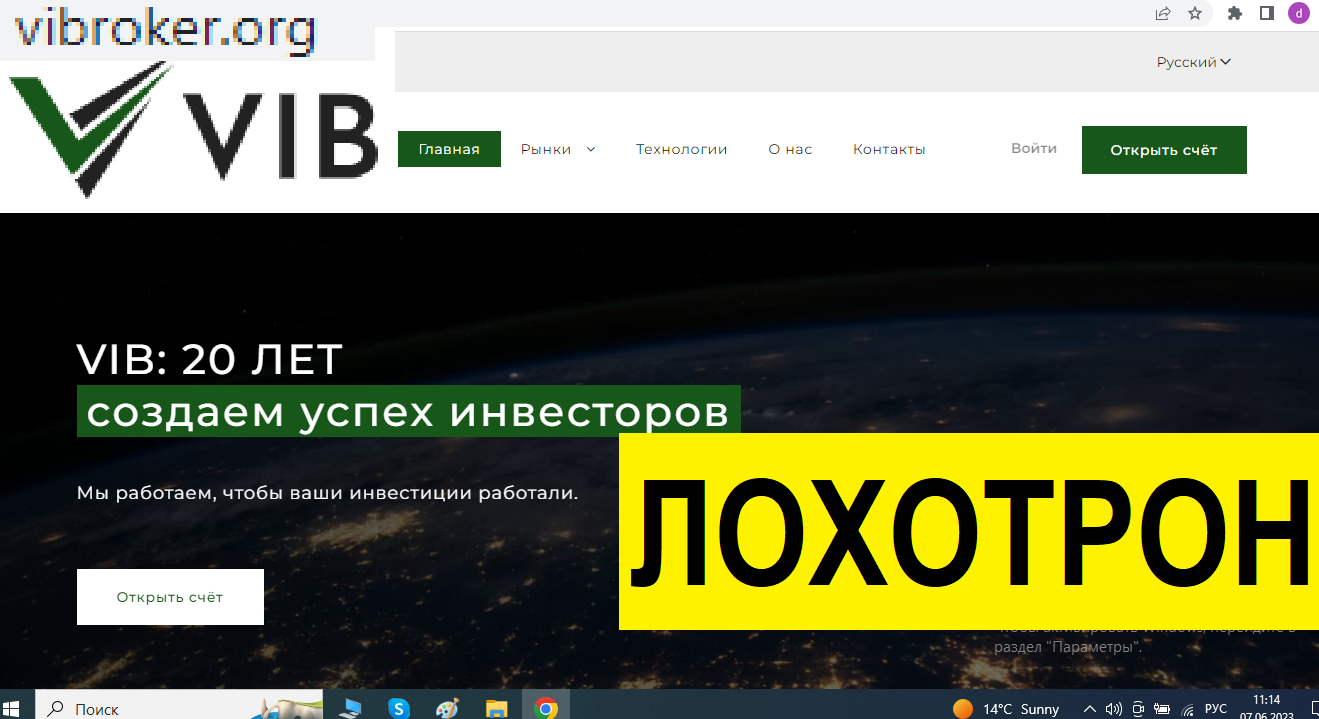Open the Главная menu item

tap(449, 149)
